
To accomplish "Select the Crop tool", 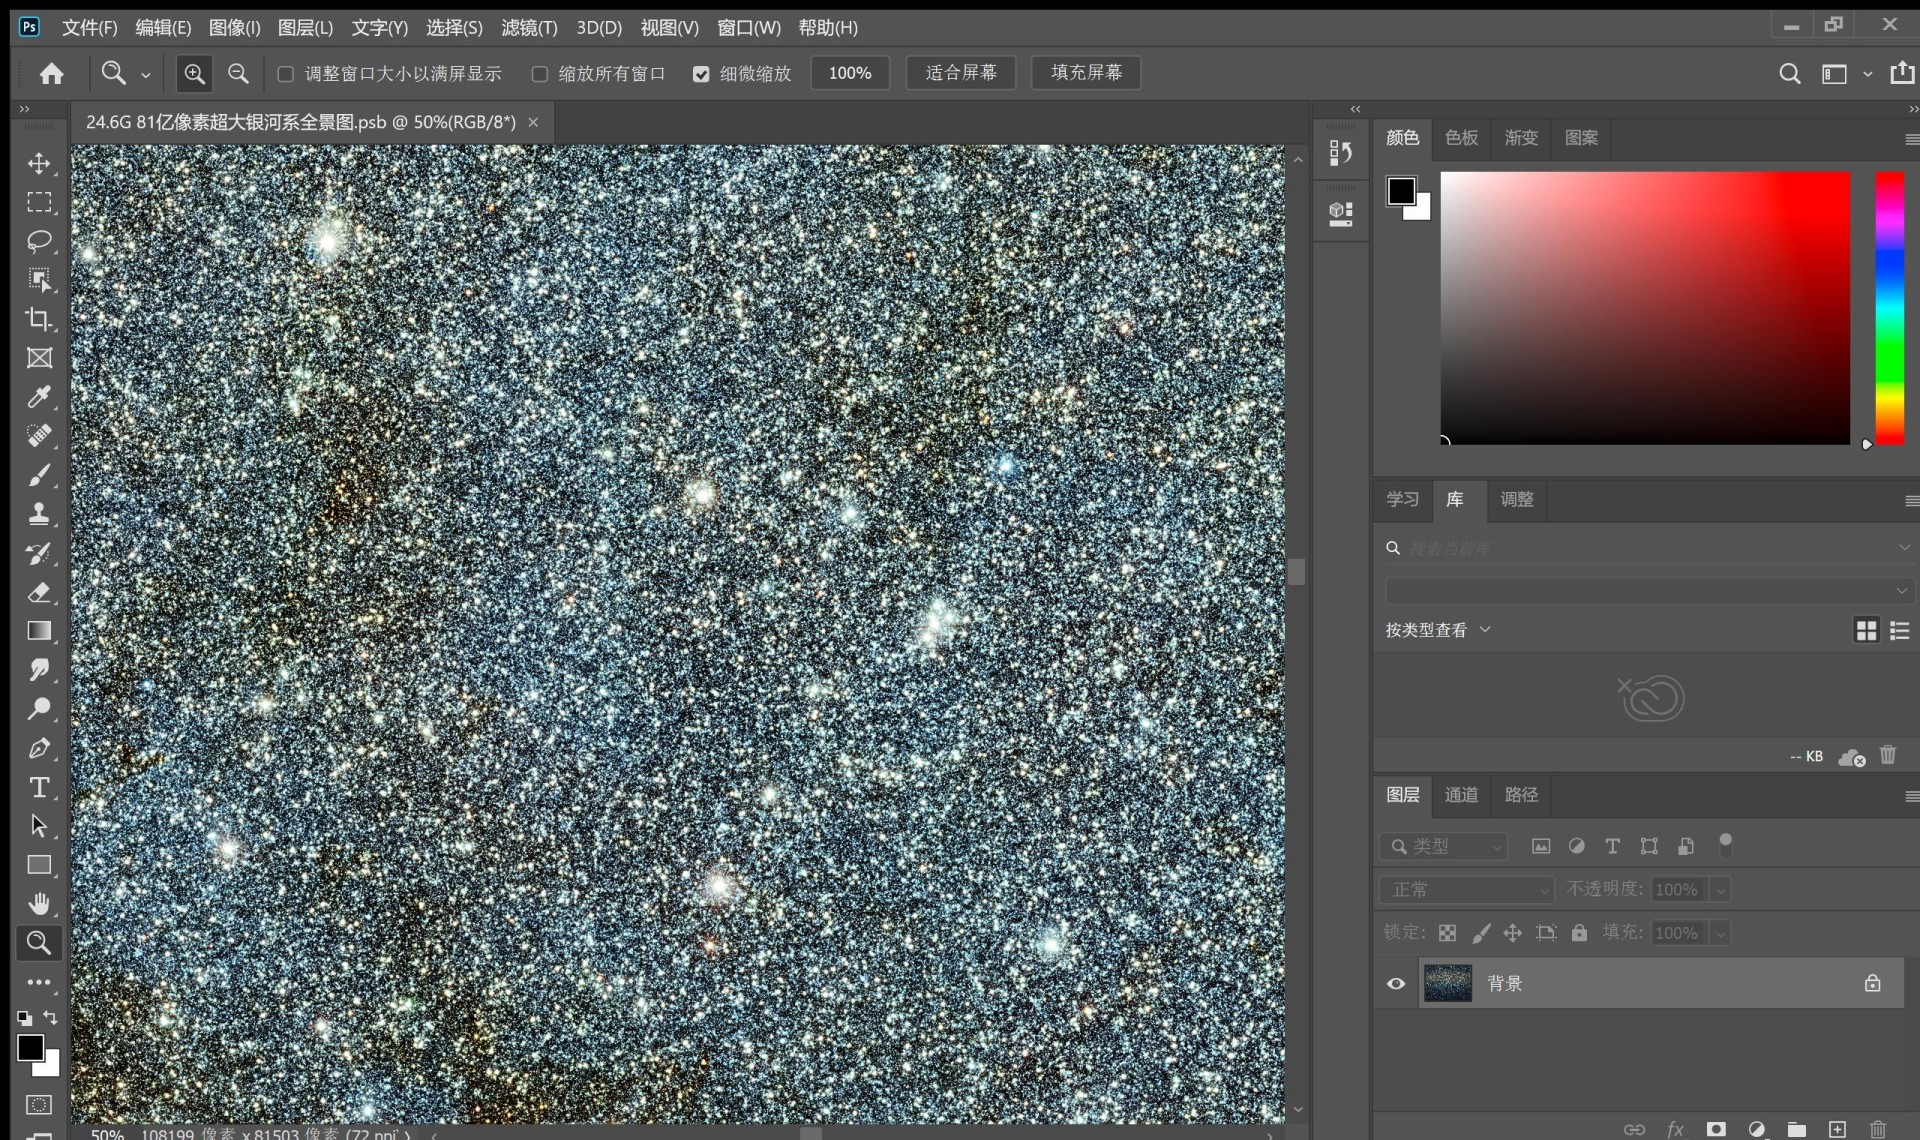I will point(39,319).
